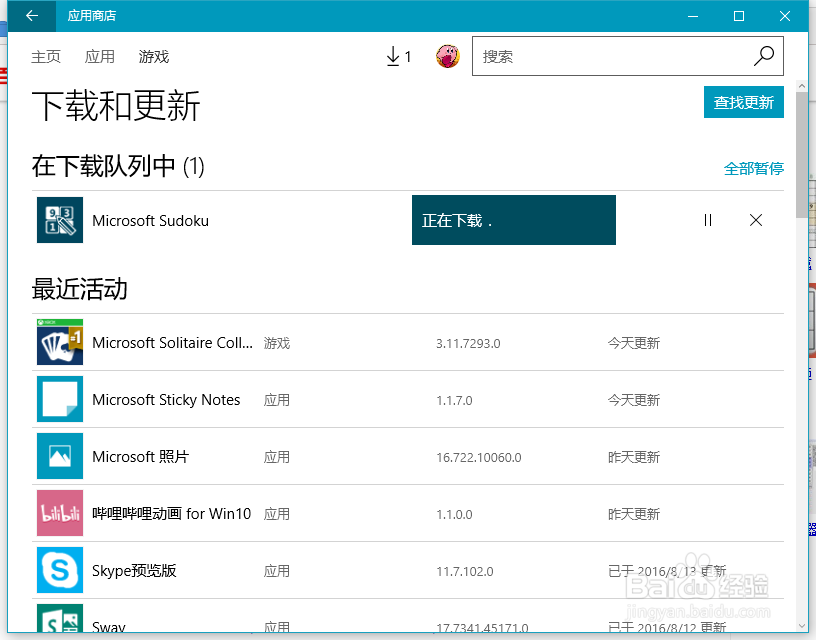The image size is (816, 640).
Task: Cancel the Microsoft Sudoku download
Action: (756, 220)
